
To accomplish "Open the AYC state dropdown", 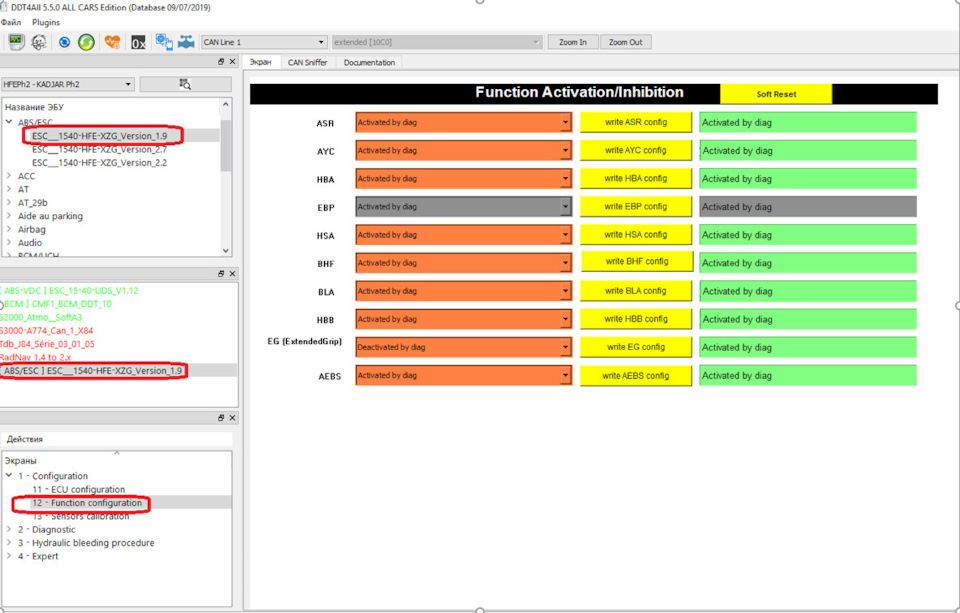I will click(463, 151).
